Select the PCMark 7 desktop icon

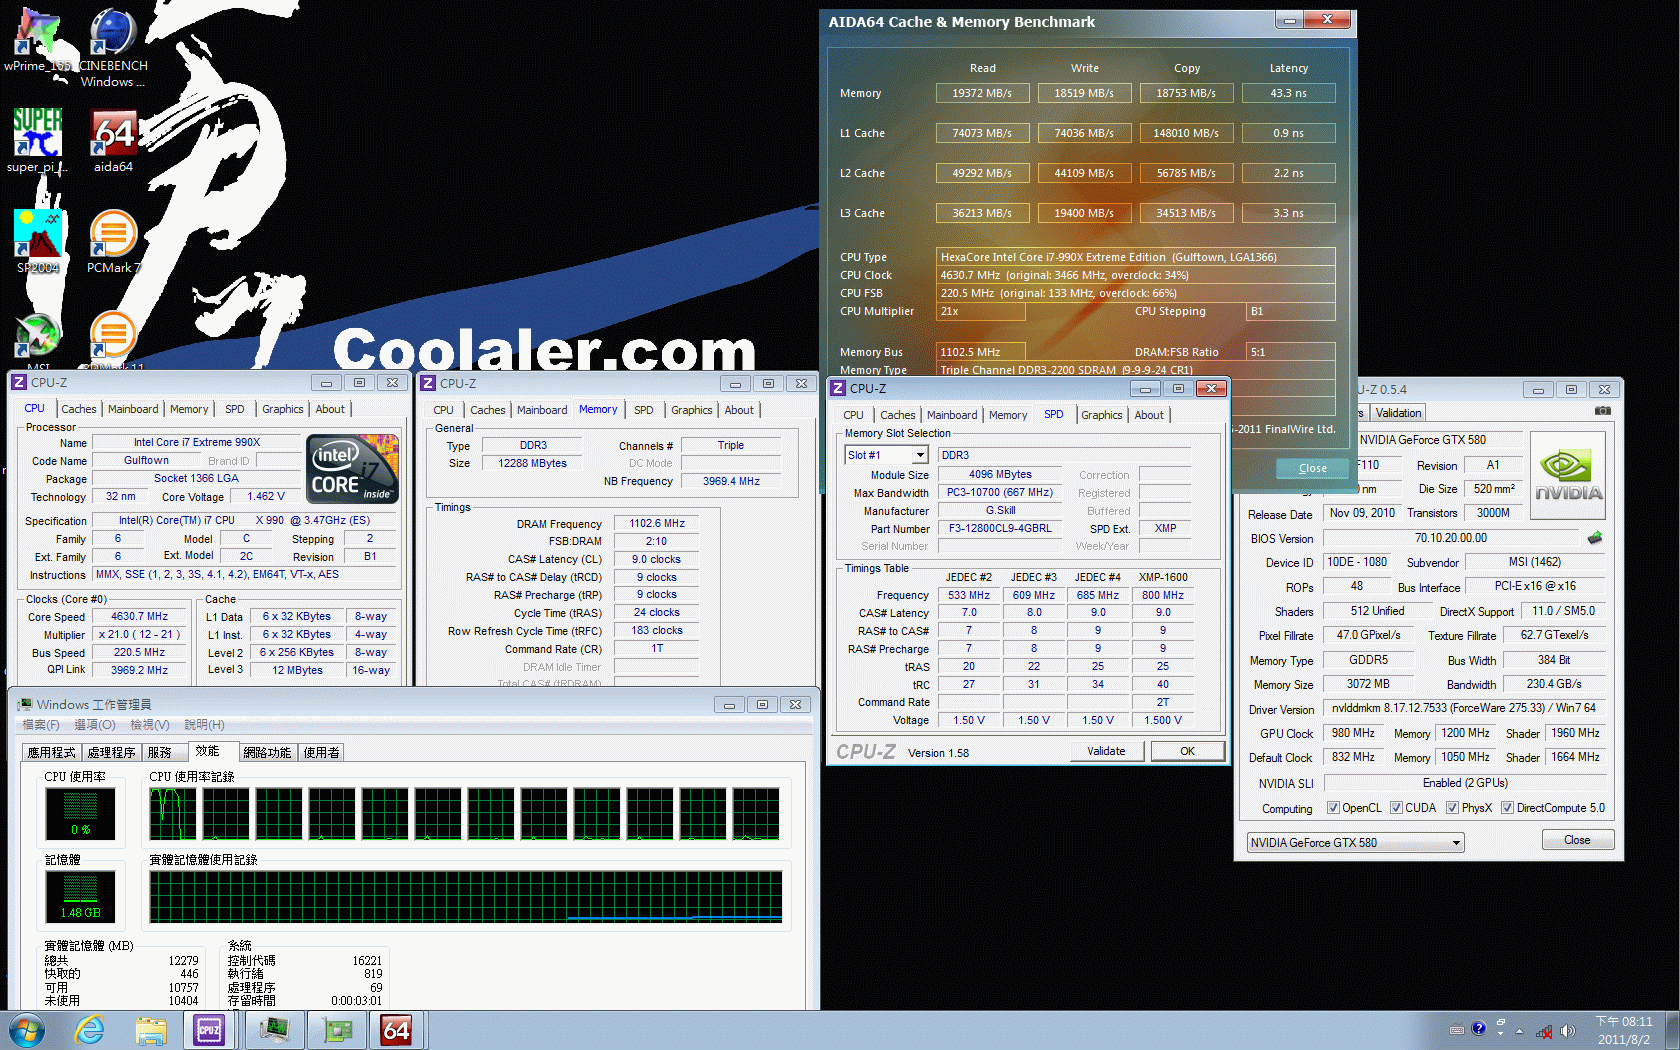coord(113,241)
